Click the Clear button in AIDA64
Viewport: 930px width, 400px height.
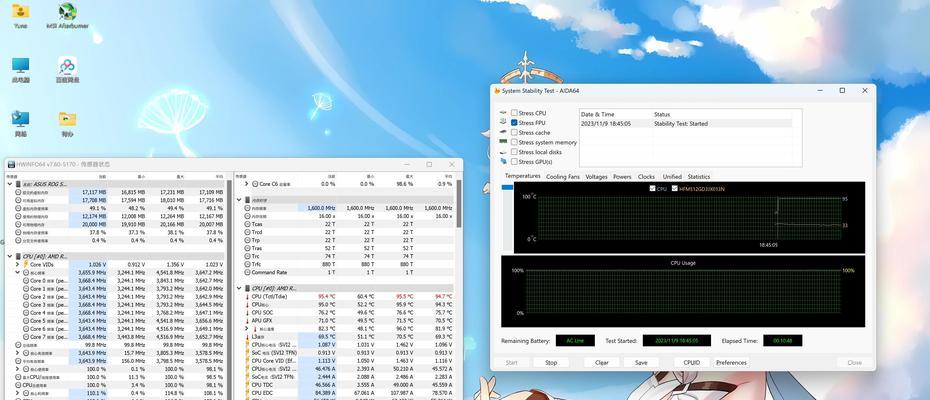point(601,362)
